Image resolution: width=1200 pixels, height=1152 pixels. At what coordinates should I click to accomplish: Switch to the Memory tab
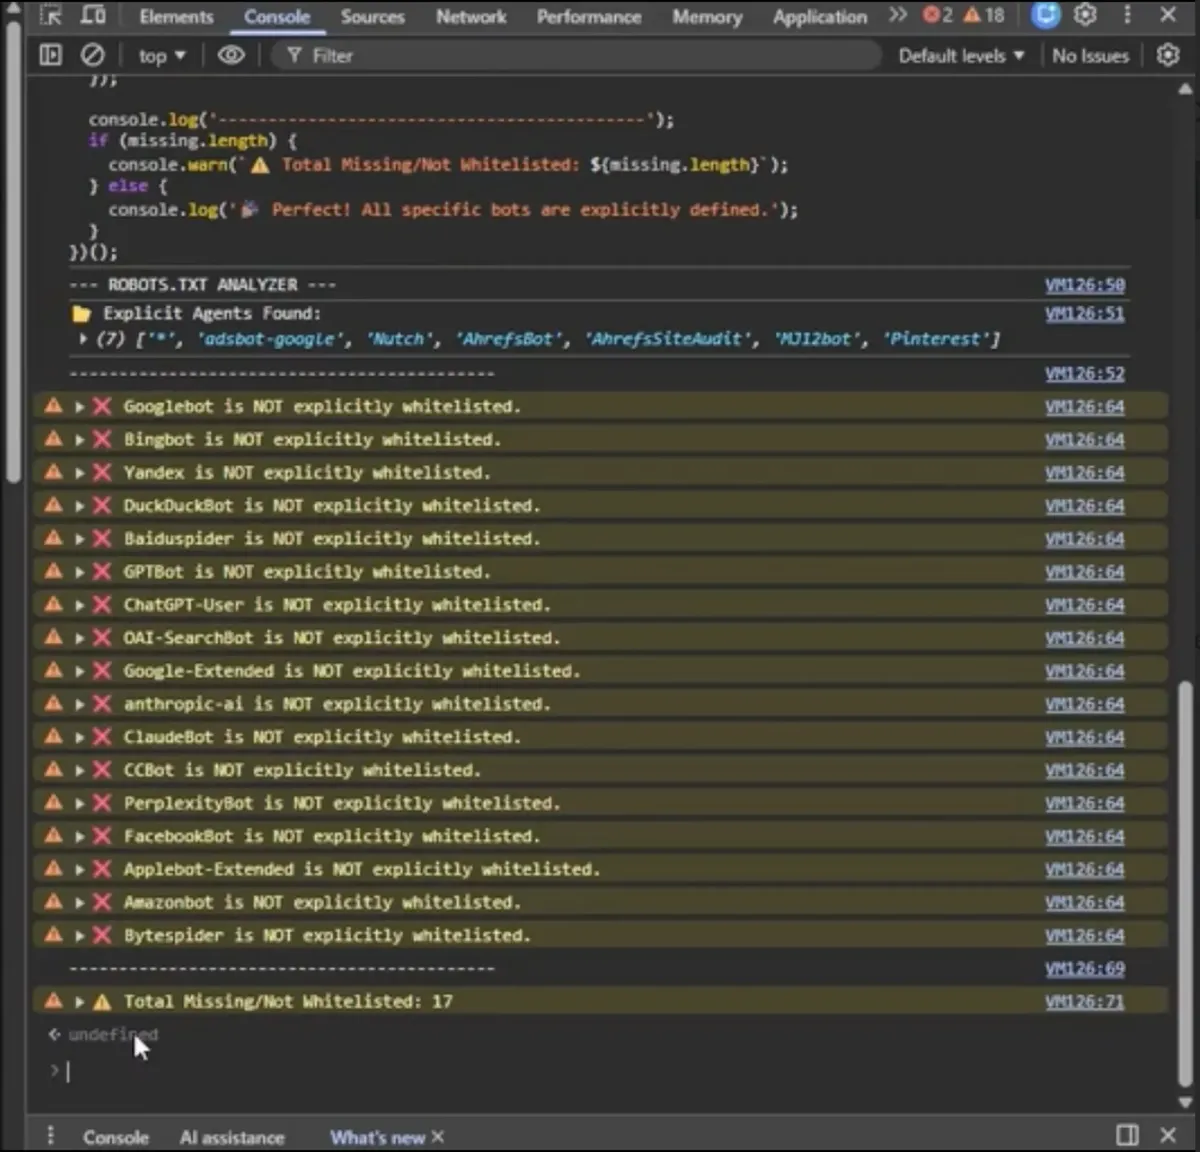(707, 17)
